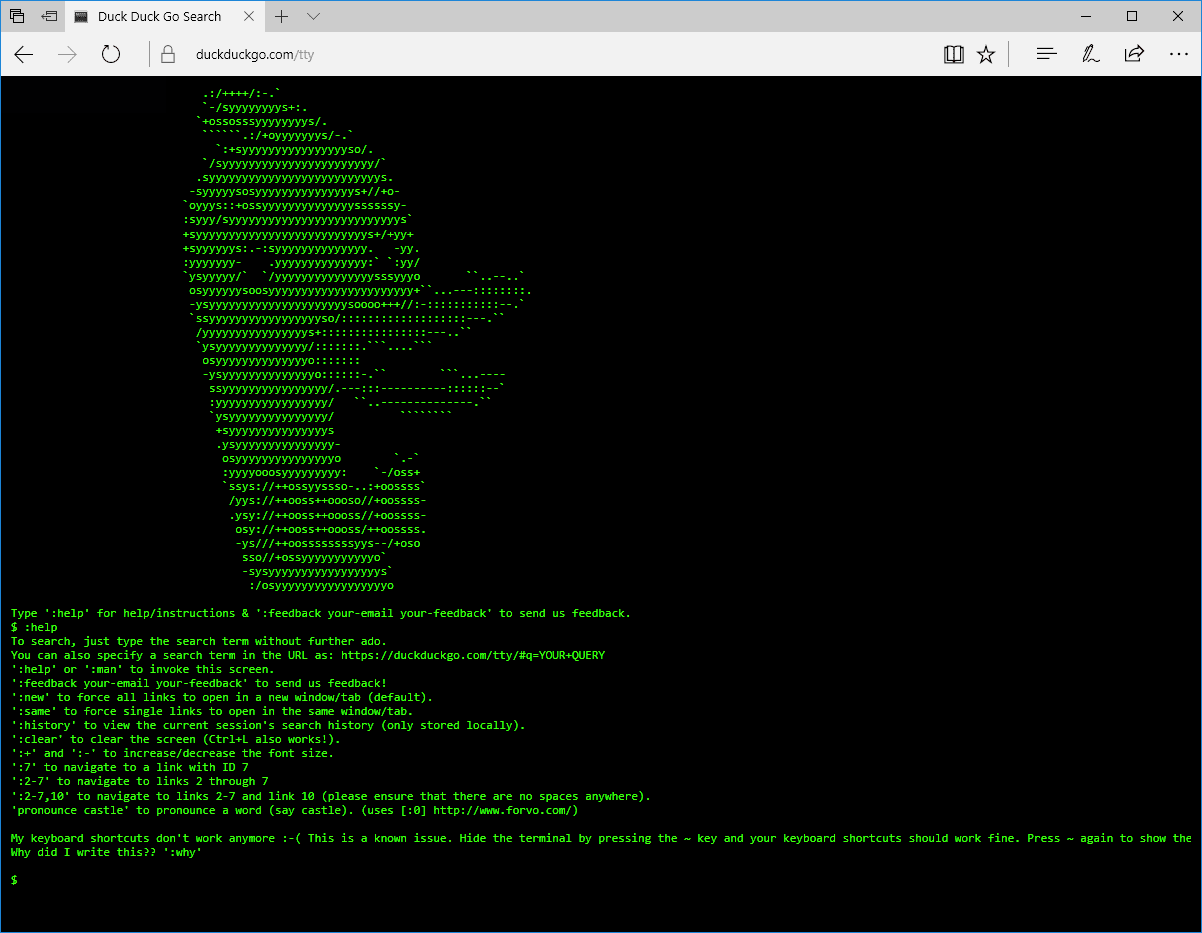Expand the tab previews chevron
The width and height of the screenshot is (1202, 933).
pyautogui.click(x=313, y=17)
